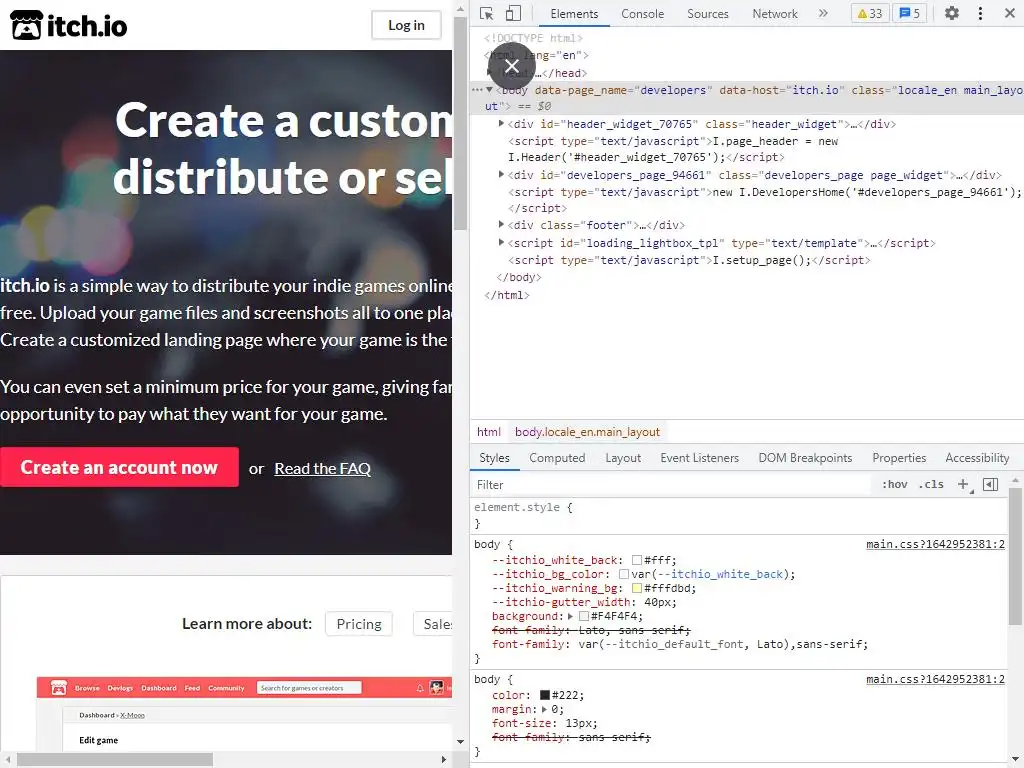Expand the margin property value triangle
Viewport: 1024px width, 768px height.
544,709
